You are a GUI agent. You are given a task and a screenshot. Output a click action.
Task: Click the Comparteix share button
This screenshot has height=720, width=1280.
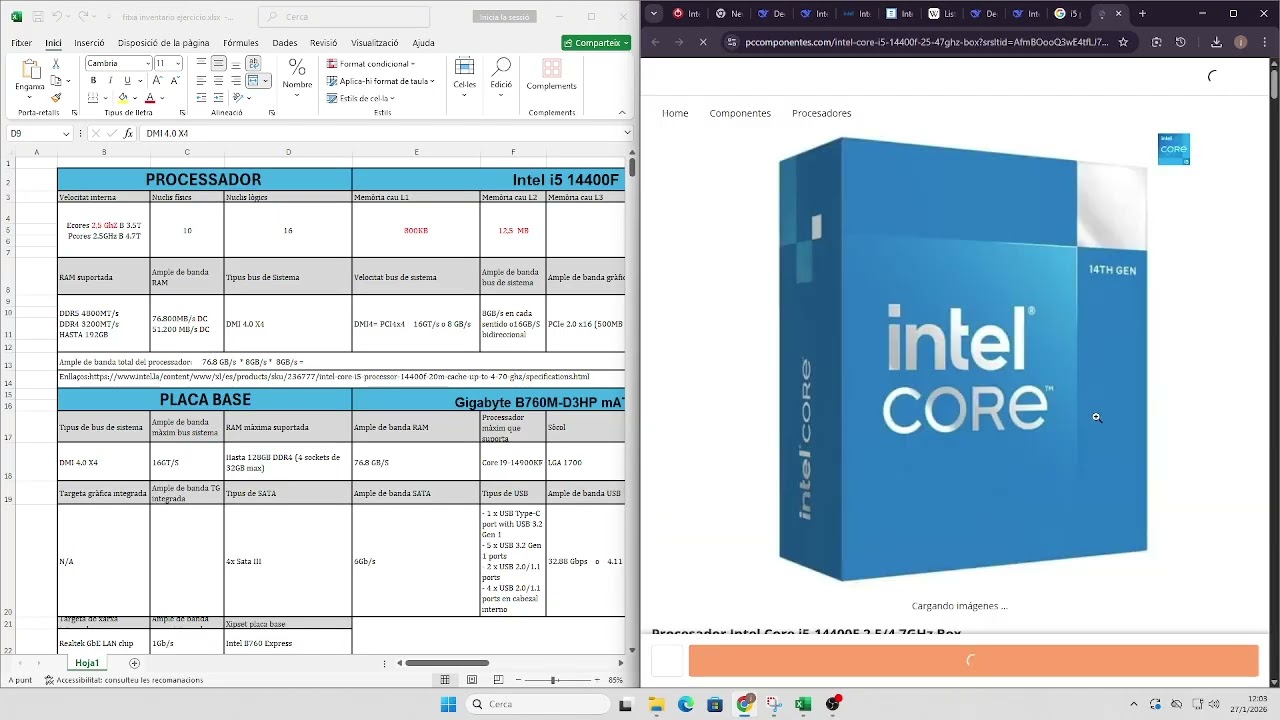pos(596,43)
